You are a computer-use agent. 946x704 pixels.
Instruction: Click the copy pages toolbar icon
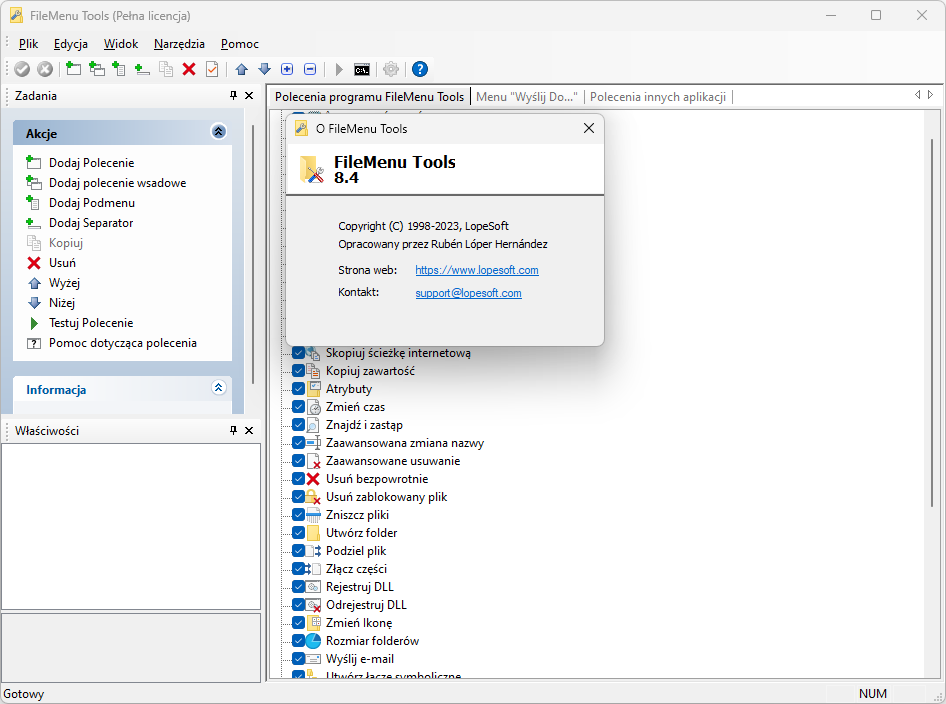click(x=166, y=69)
